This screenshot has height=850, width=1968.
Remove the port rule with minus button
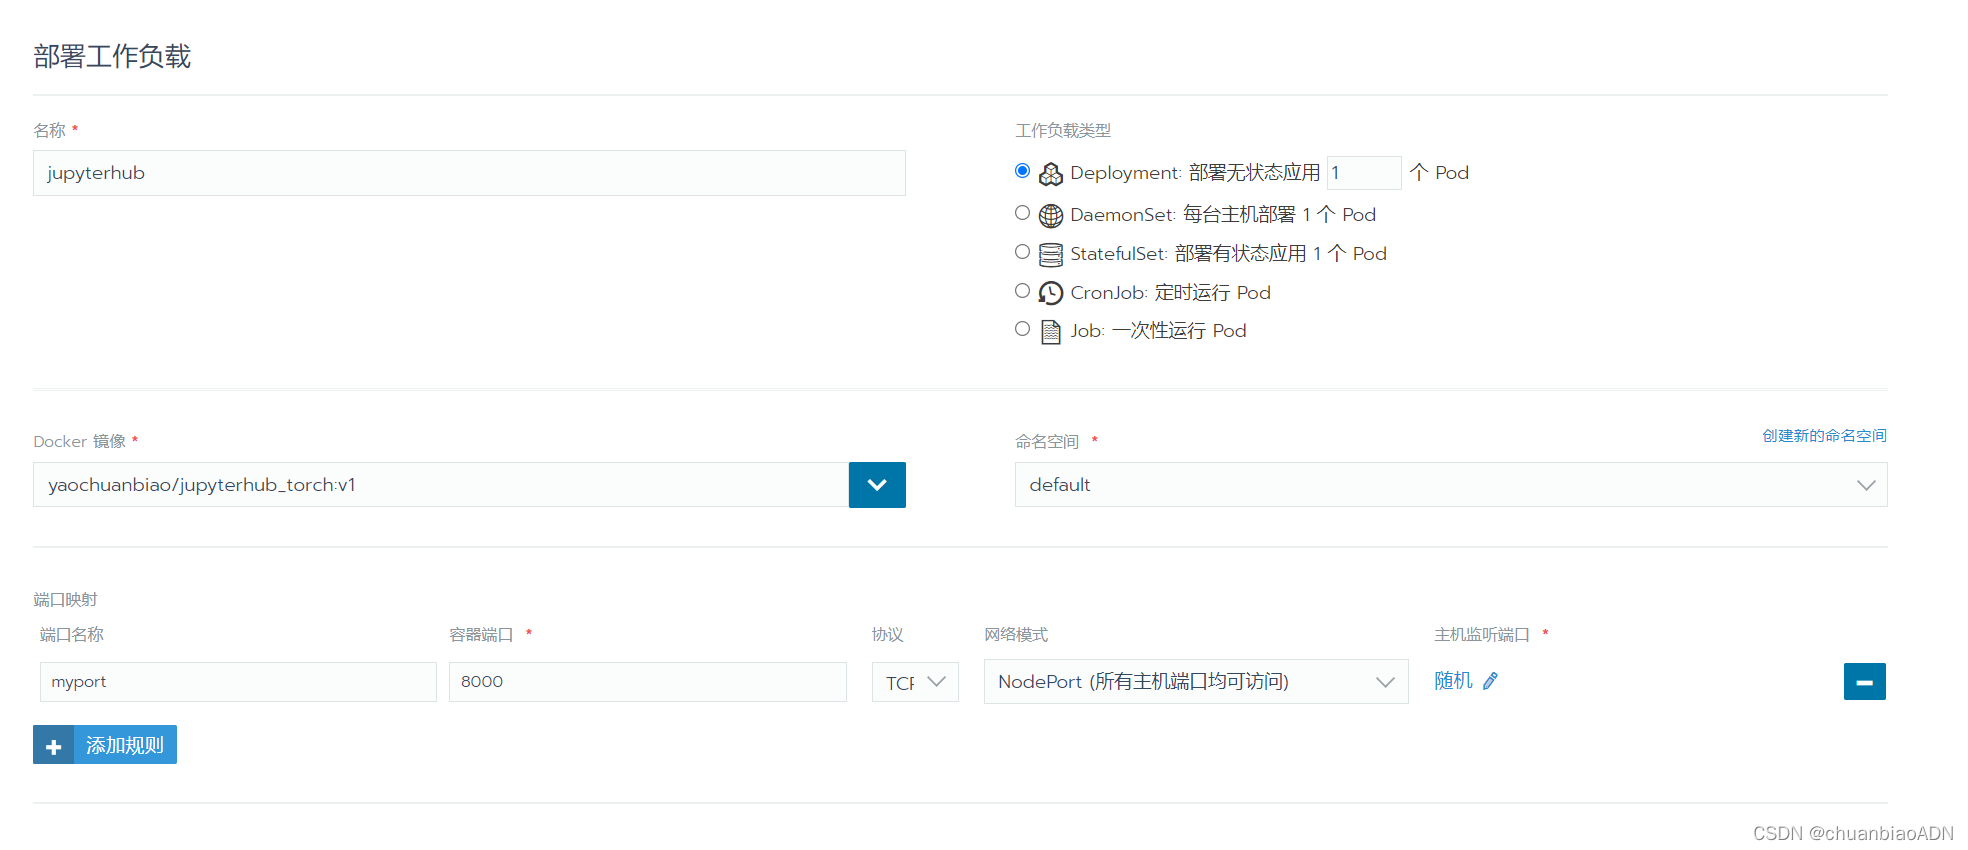1864,682
